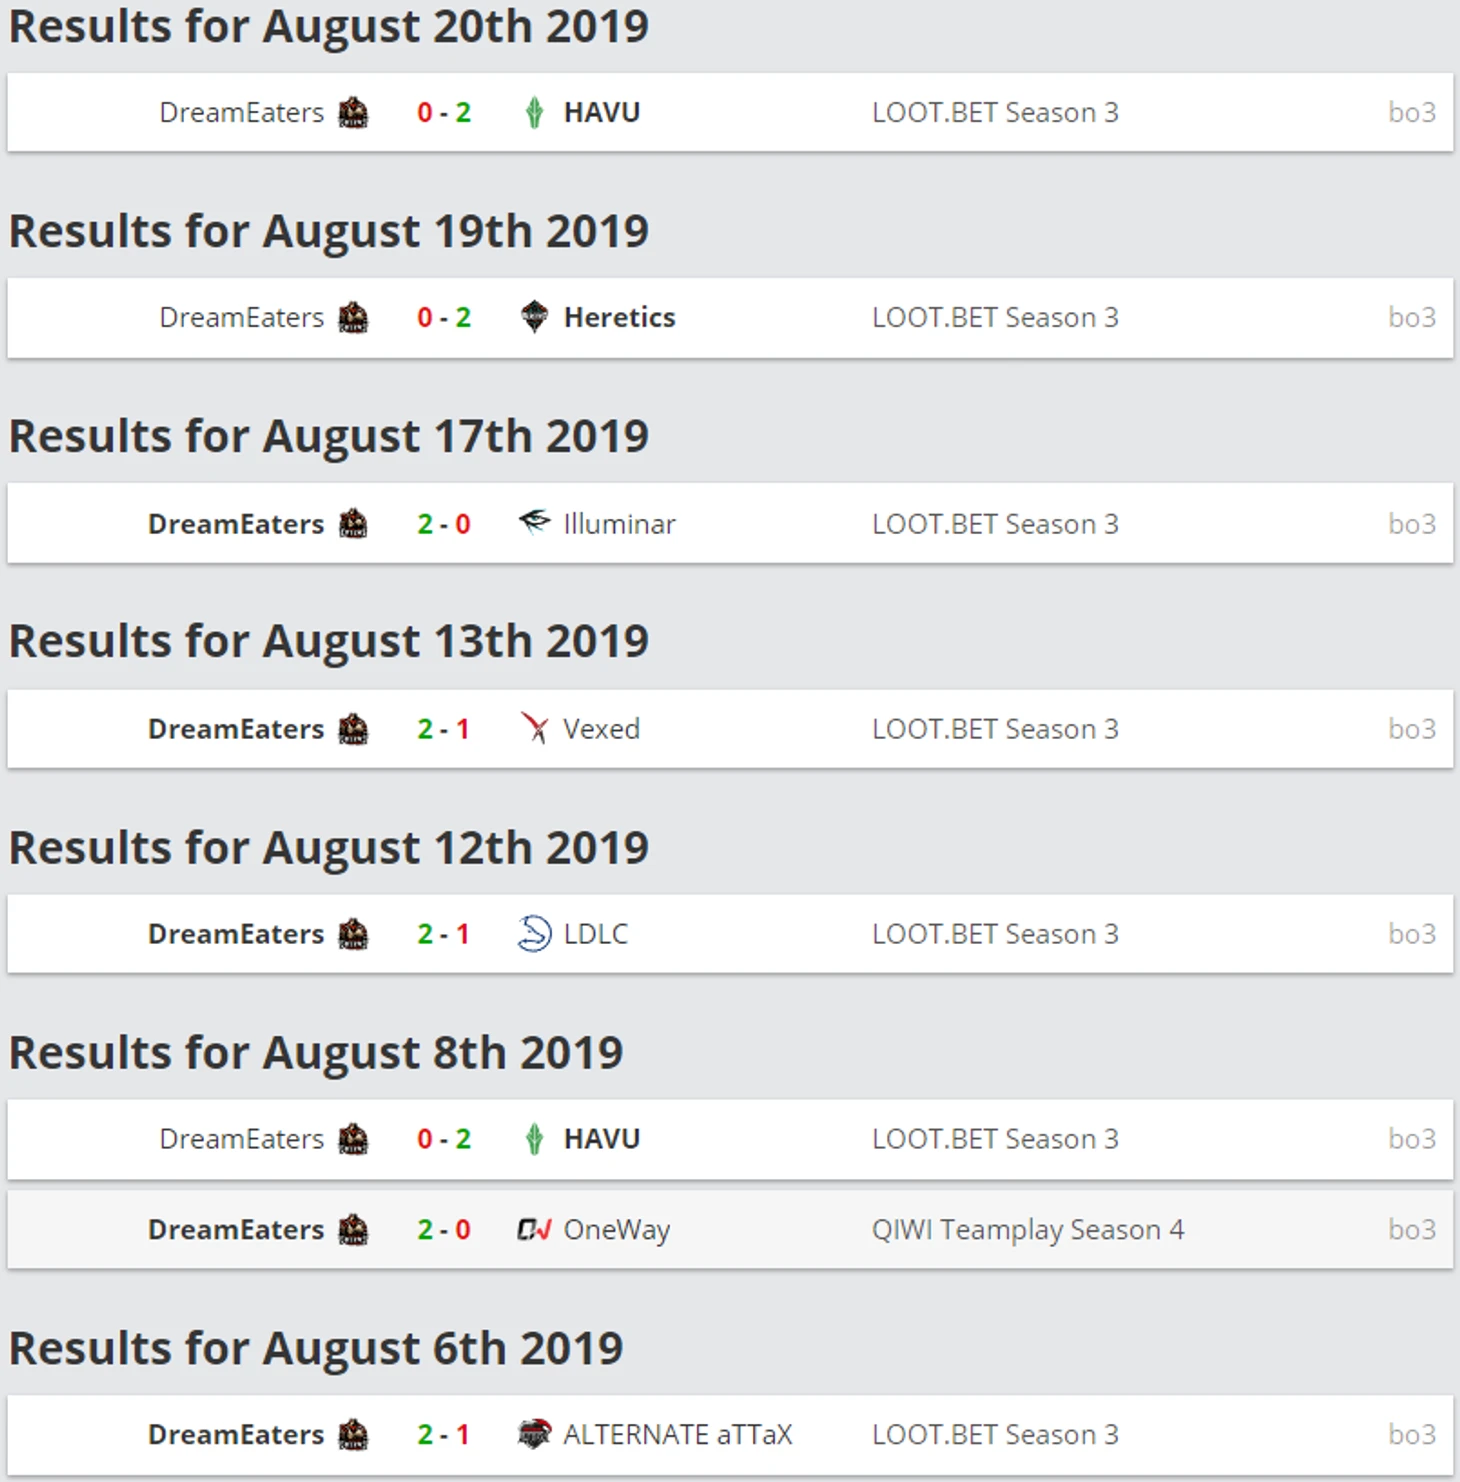
Task: Click the ALTERNATE aTTaX team name
Action: click(677, 1434)
